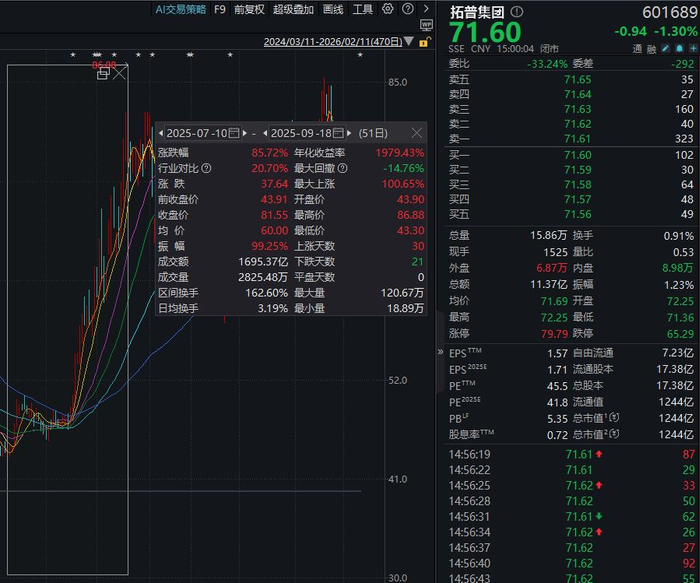
Task: Click the help question mark icon
Action: 408,8
